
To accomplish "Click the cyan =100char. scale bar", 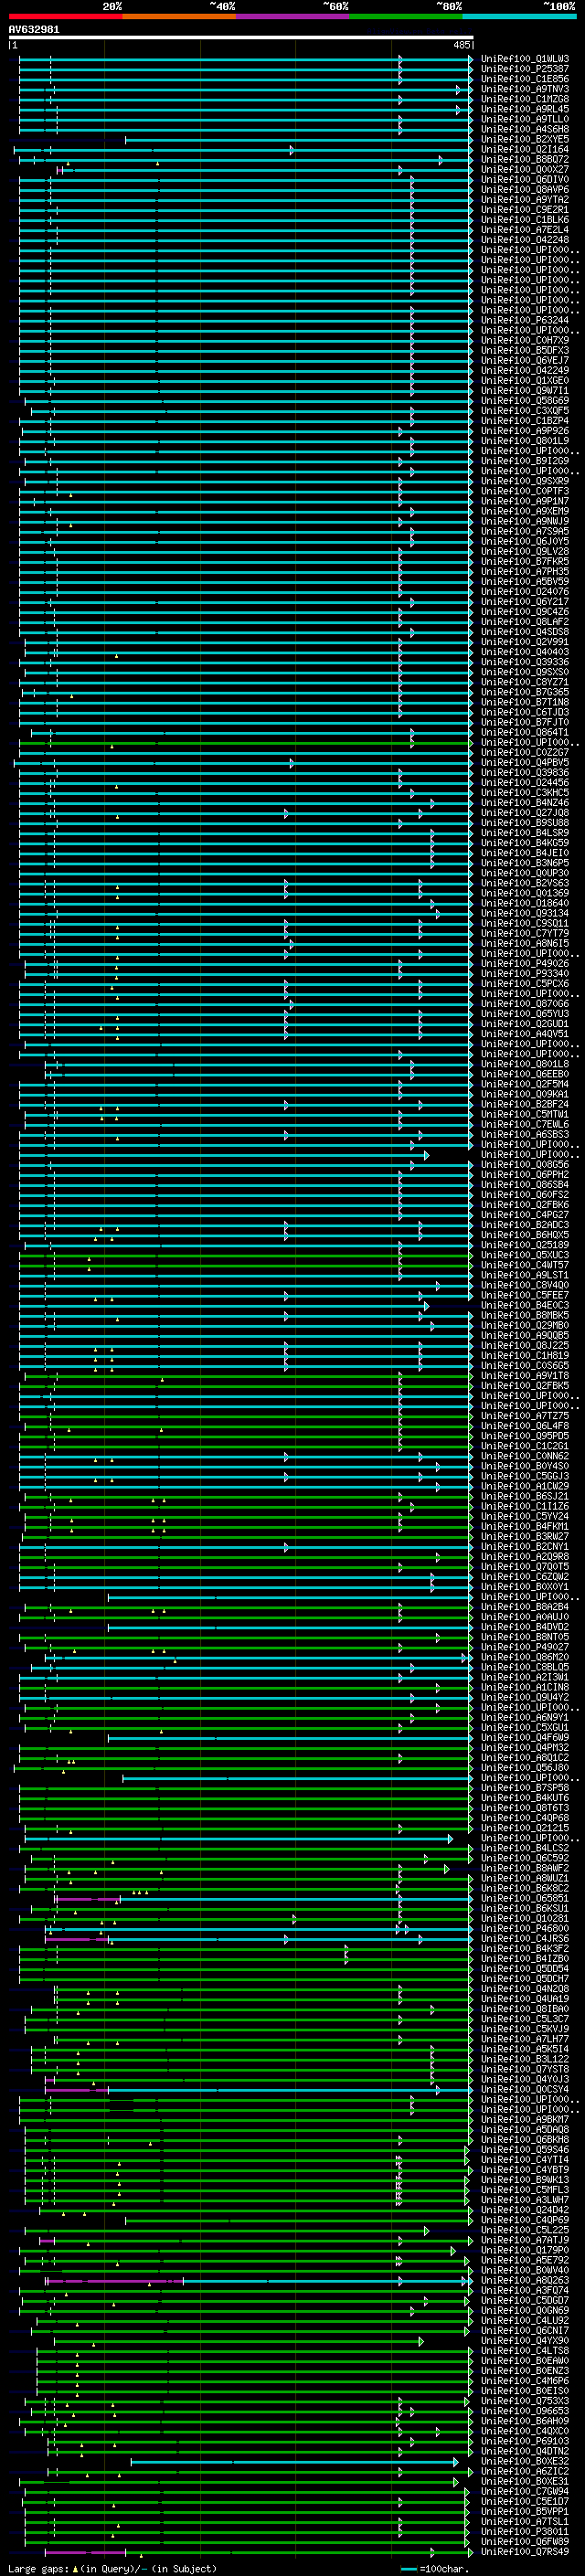I will 409,2568.
